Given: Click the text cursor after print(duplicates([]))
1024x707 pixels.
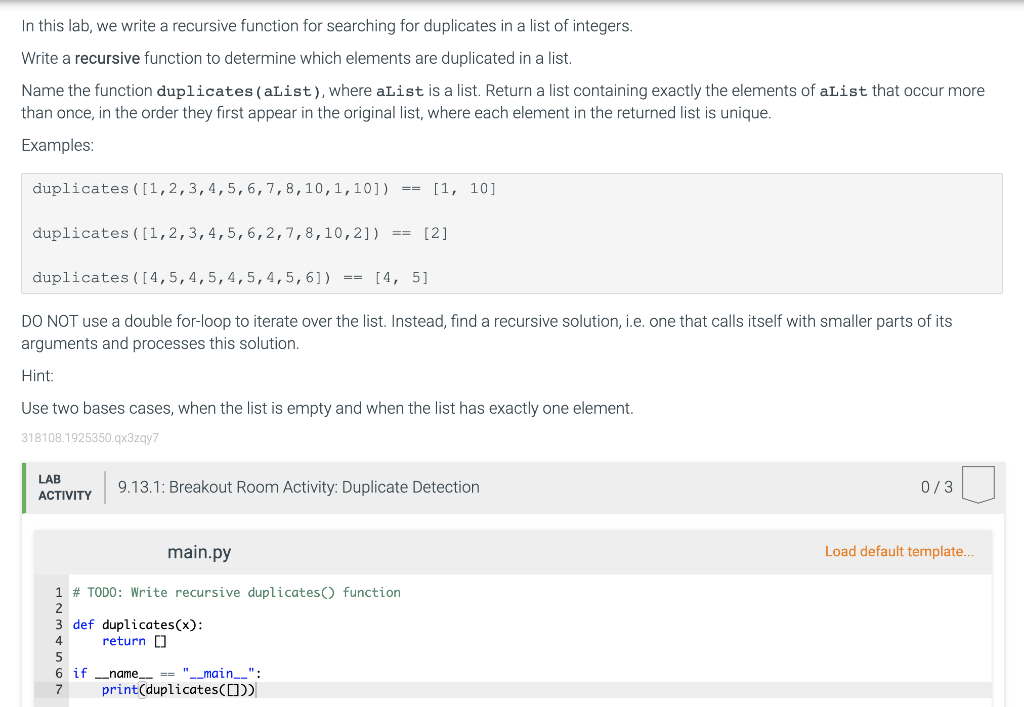Looking at the screenshot, I should (x=257, y=689).
